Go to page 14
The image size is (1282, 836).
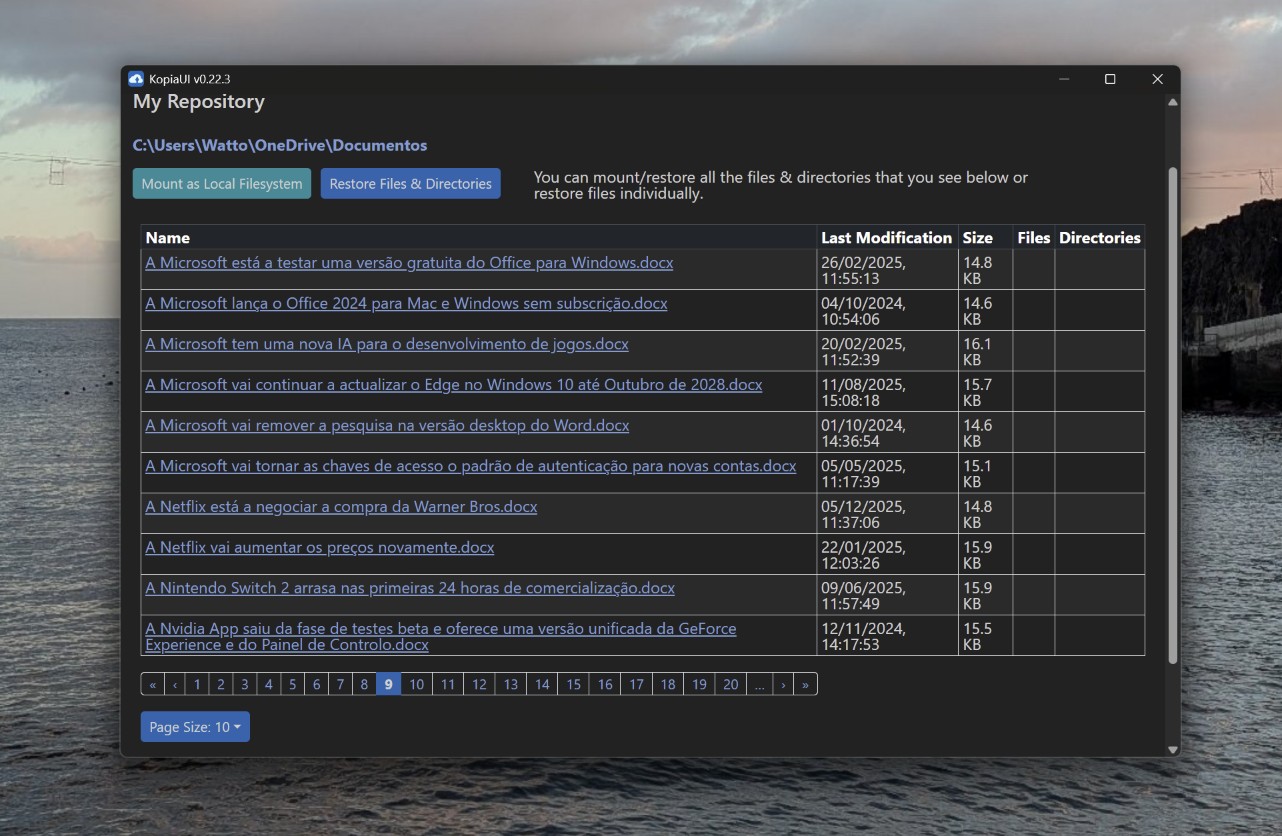click(x=542, y=684)
